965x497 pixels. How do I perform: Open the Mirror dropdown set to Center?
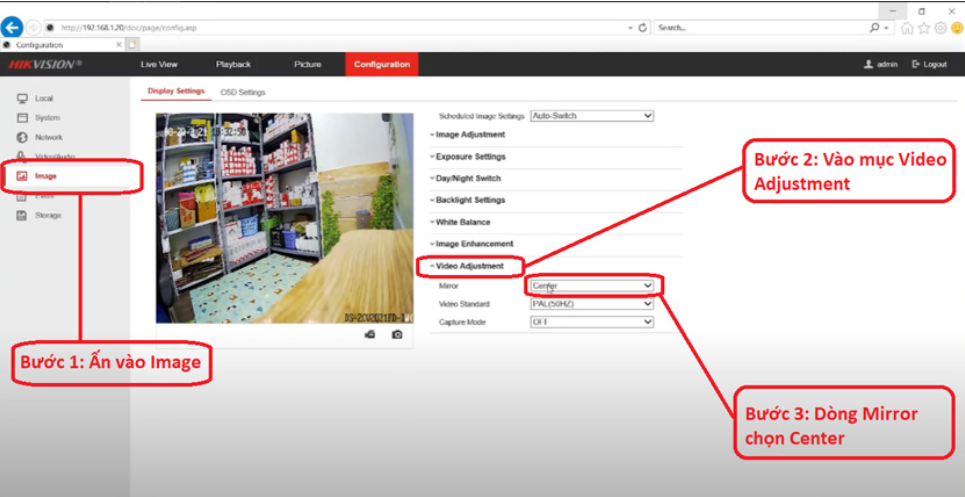tap(591, 286)
